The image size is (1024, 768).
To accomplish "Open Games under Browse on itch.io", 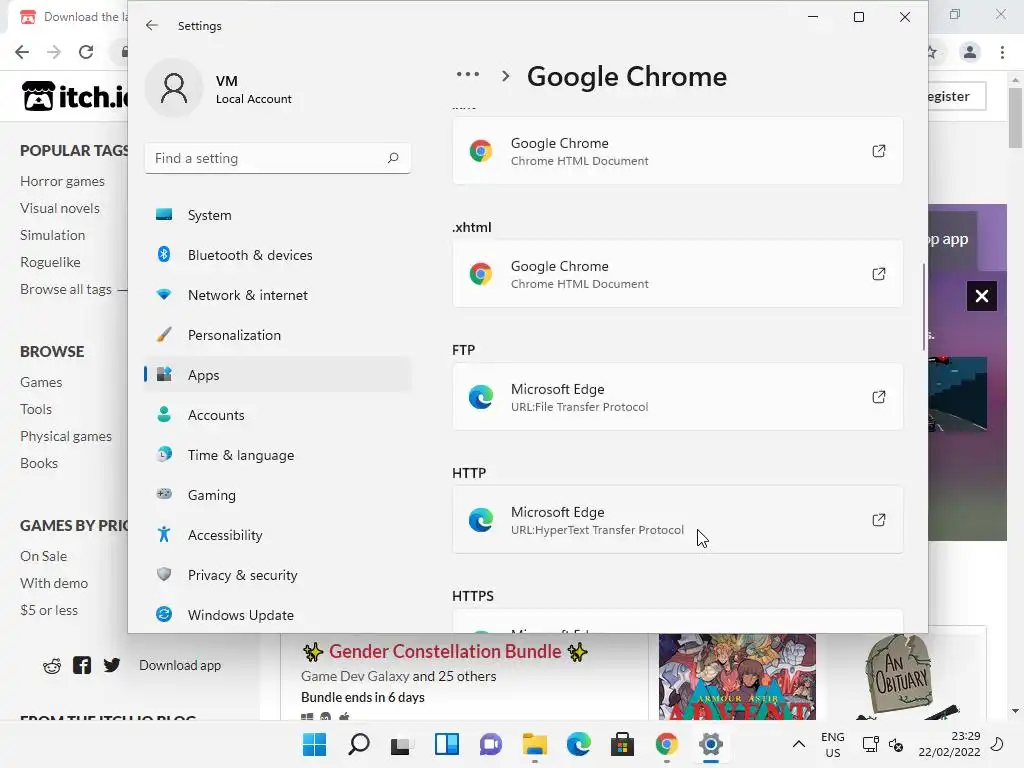I will point(40,382).
